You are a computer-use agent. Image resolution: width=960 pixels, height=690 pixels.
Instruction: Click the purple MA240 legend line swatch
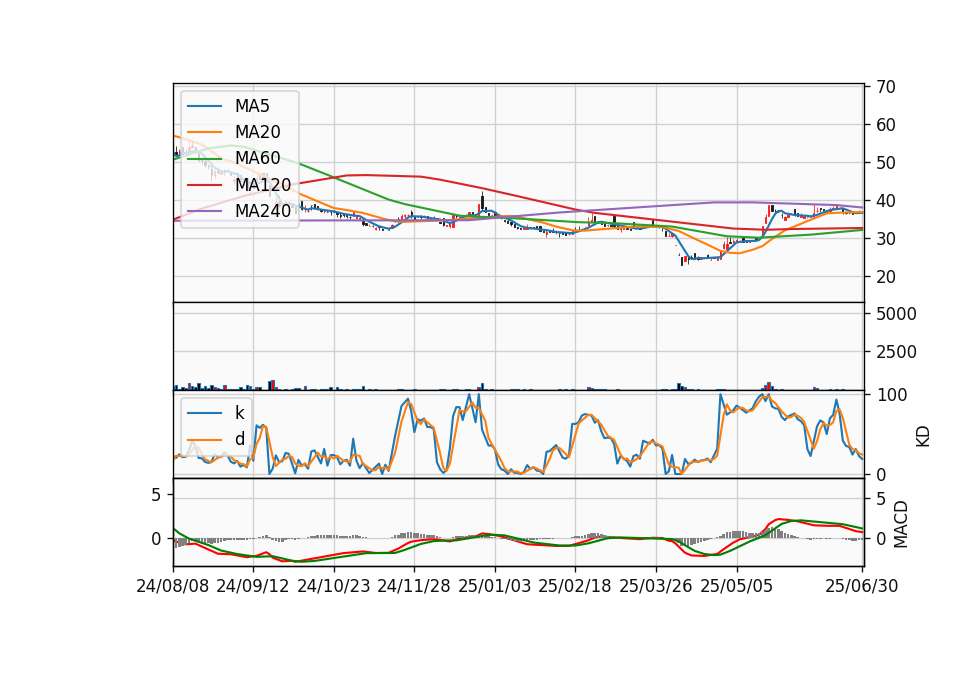coord(204,211)
